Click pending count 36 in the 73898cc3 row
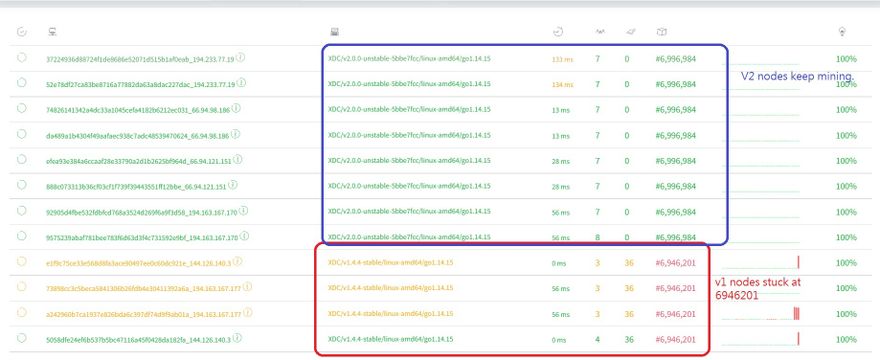This screenshot has height=360, width=880. [x=629, y=288]
